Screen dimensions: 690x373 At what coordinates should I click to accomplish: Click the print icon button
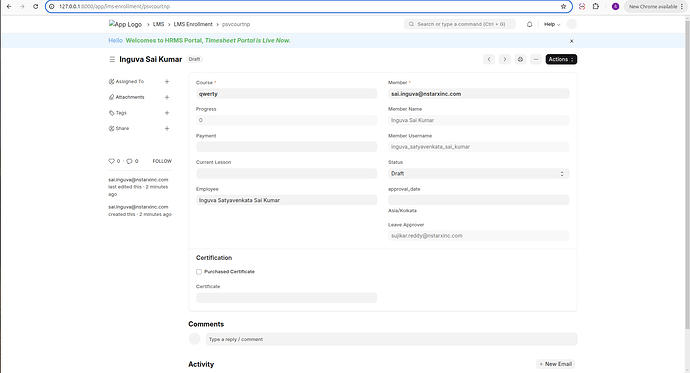tap(520, 59)
